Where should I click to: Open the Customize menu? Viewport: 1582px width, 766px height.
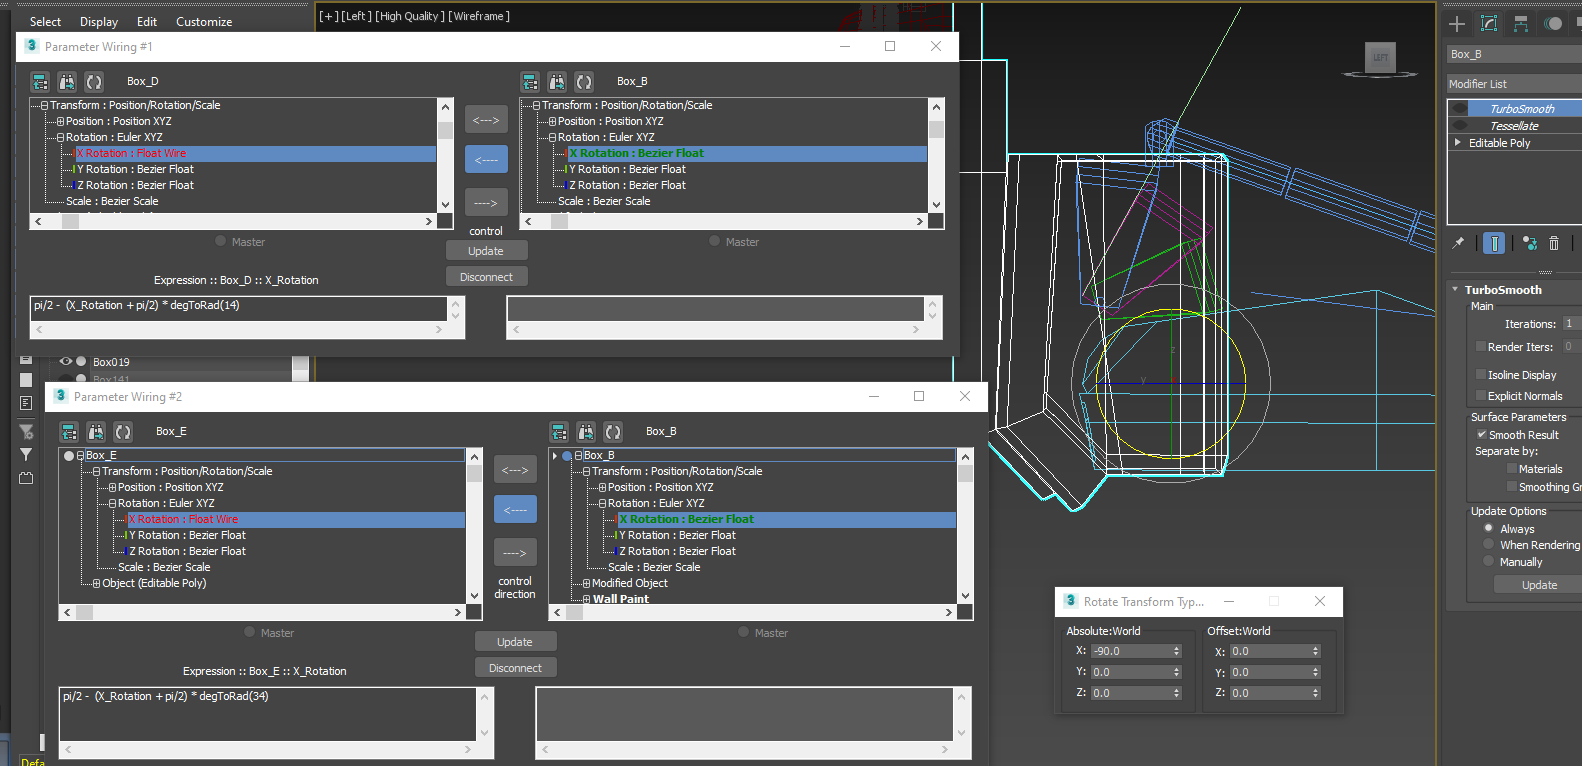coord(204,22)
